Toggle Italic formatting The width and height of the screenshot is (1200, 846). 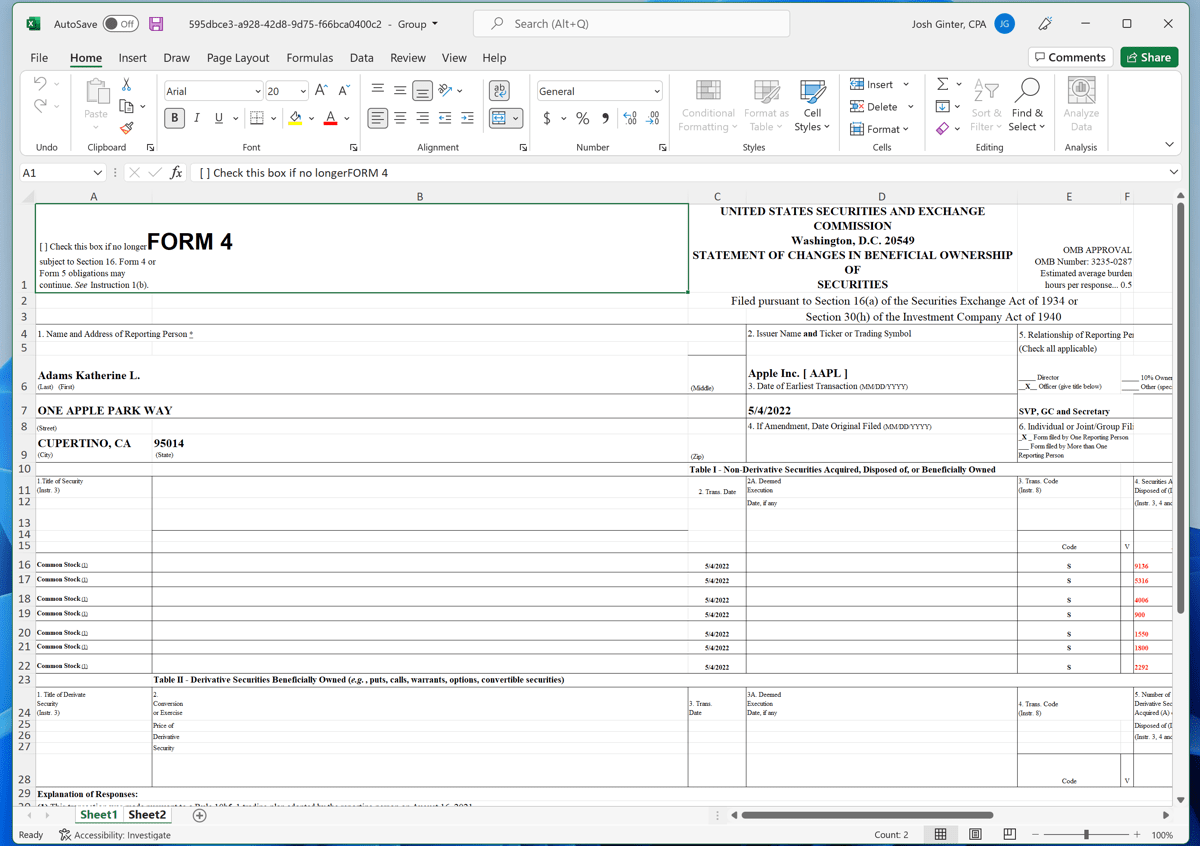(x=197, y=118)
